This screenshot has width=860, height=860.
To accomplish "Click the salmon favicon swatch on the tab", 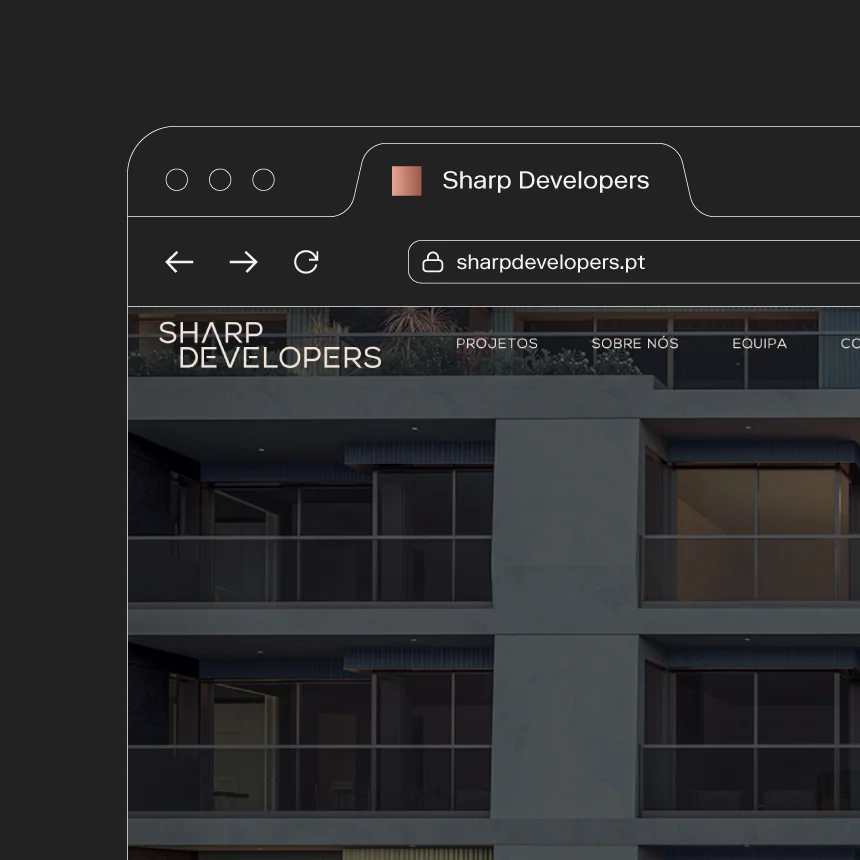I will [x=406, y=180].
